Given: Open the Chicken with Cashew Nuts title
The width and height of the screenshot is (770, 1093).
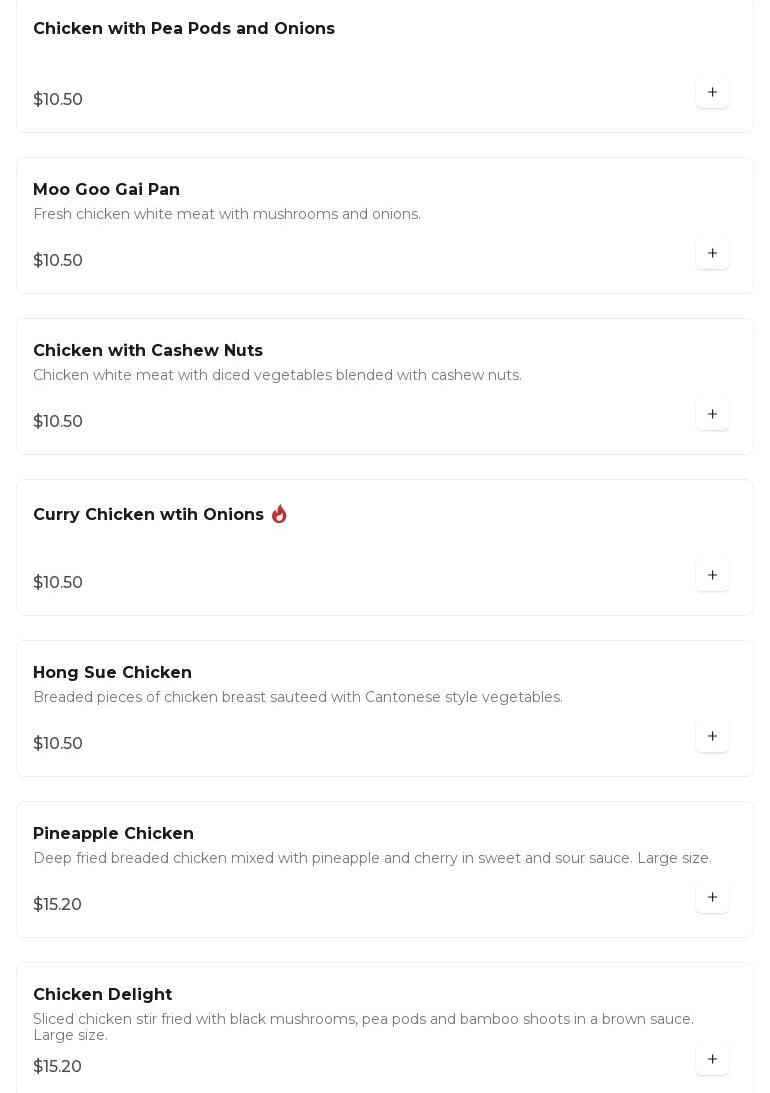Looking at the screenshot, I should [x=148, y=351].
